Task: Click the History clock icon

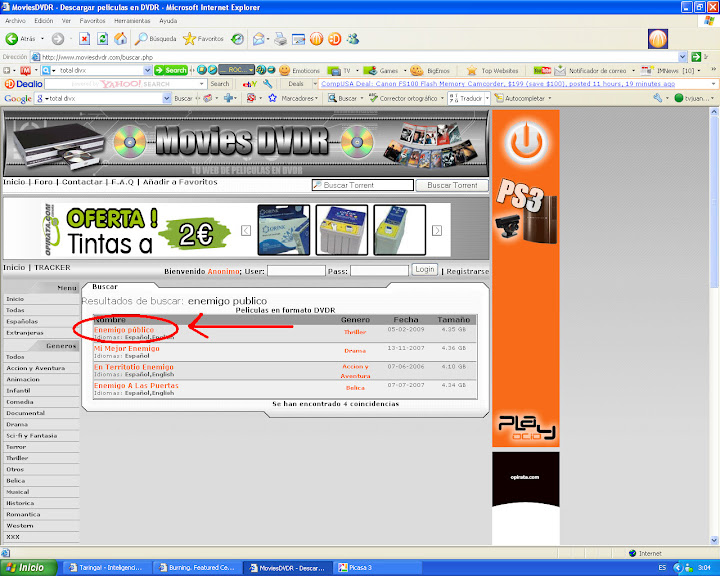Action: pyautogui.click(x=237, y=39)
